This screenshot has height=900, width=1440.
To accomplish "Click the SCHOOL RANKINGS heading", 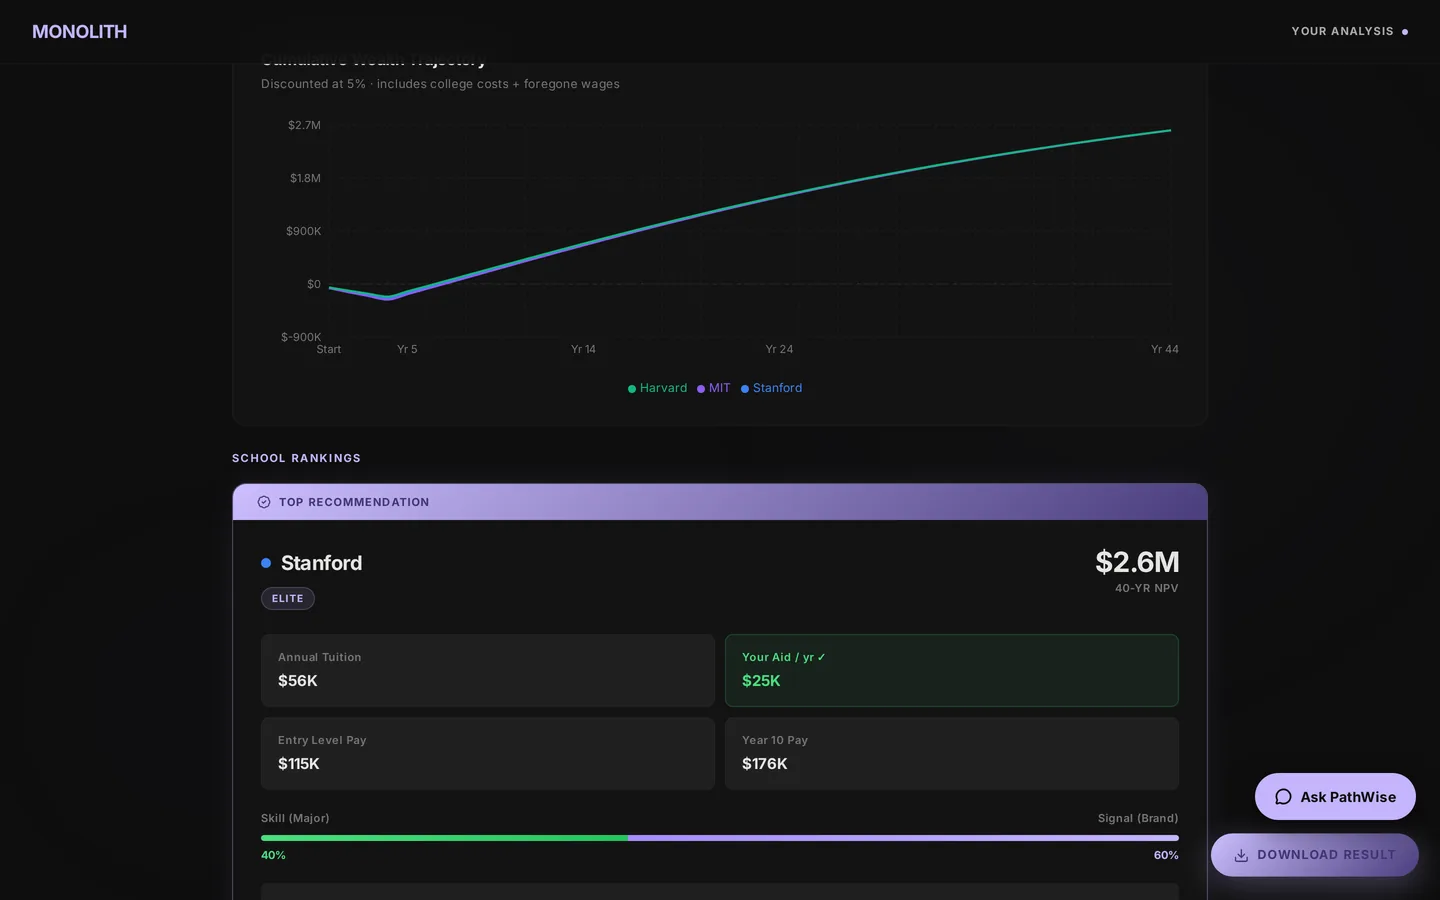I will (x=296, y=458).
